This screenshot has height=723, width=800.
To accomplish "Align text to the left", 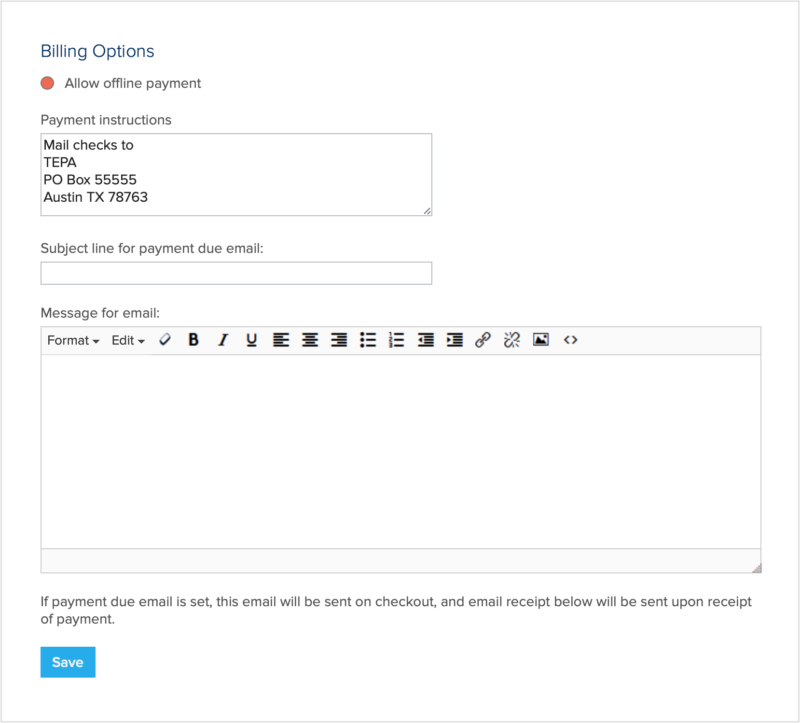I will pyautogui.click(x=281, y=340).
